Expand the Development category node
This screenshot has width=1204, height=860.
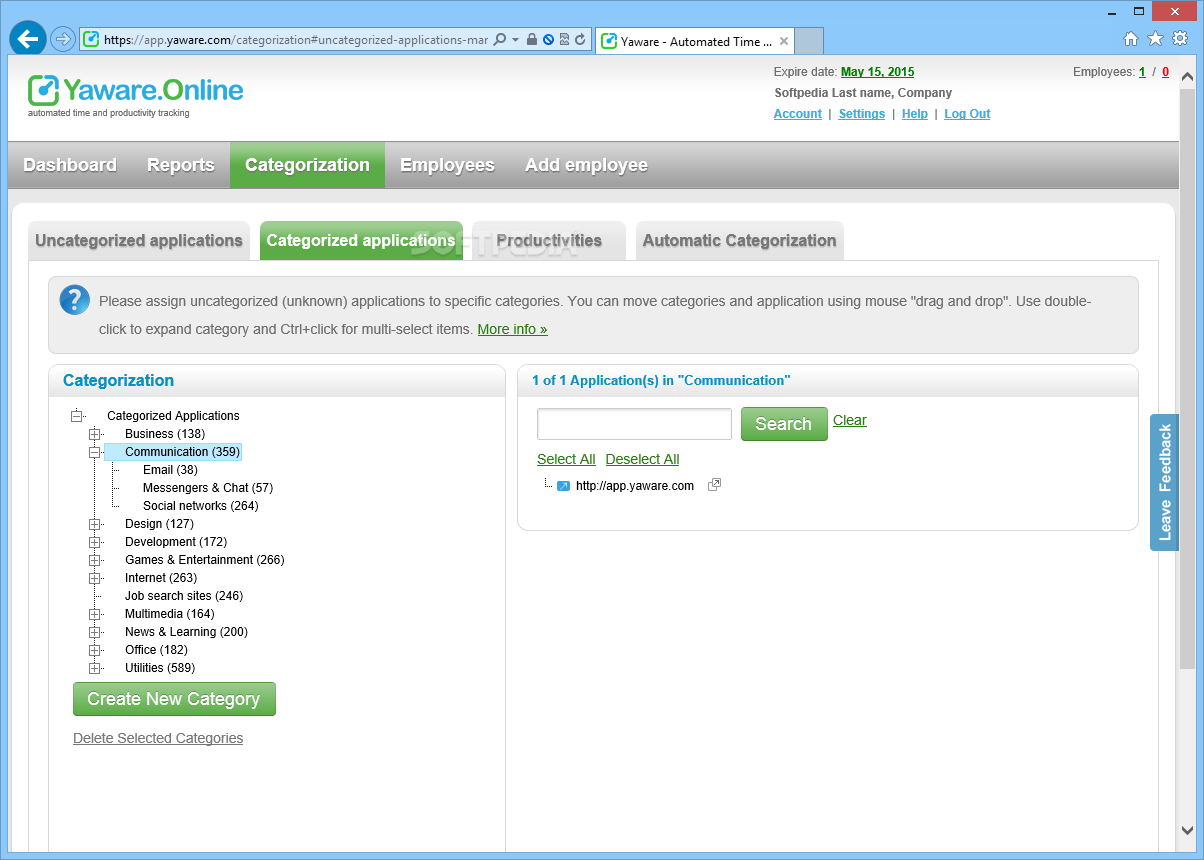pyautogui.click(x=95, y=542)
